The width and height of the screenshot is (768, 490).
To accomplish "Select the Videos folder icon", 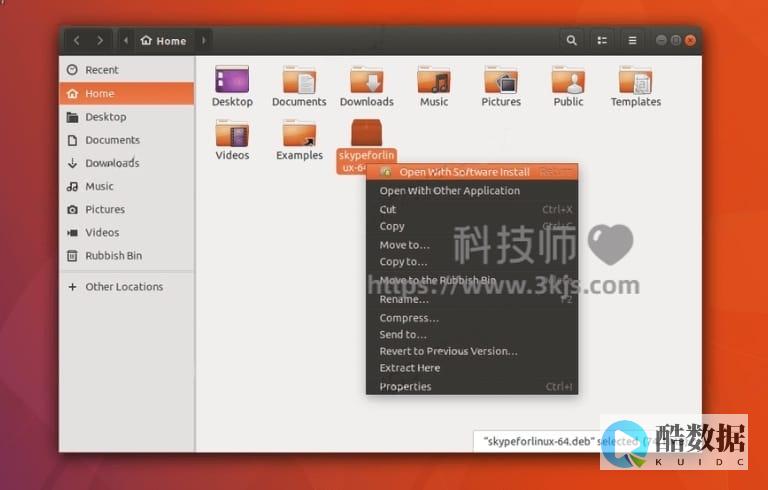I will [232, 133].
